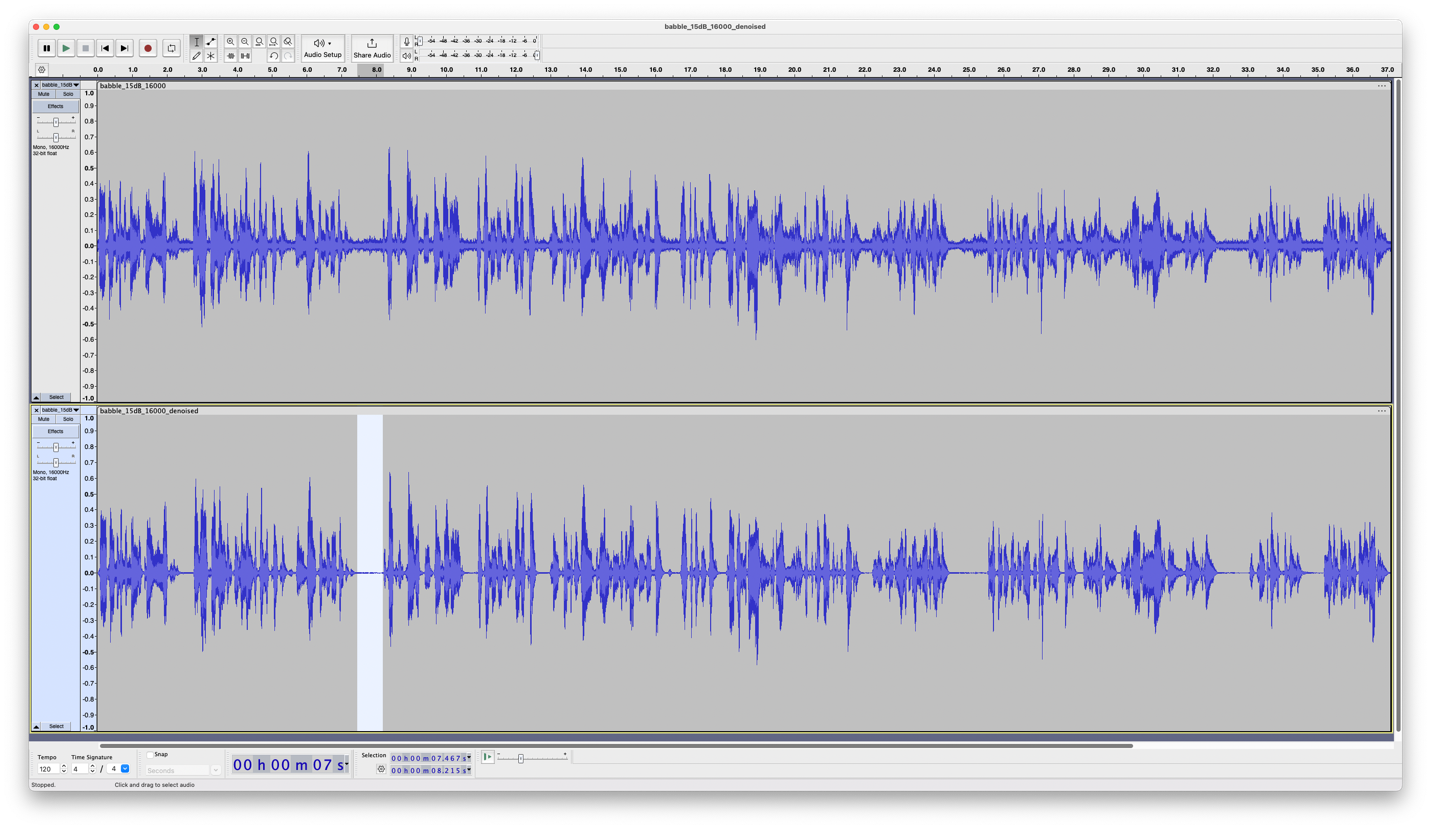Viewport: 1431px width, 829px height.
Task: Click the Effects button on the top track
Action: coord(56,106)
